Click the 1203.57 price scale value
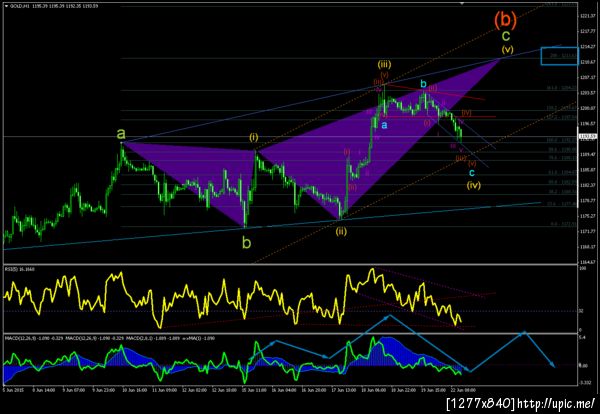Image resolution: width=600 pixels, height=414 pixels. tap(587, 93)
